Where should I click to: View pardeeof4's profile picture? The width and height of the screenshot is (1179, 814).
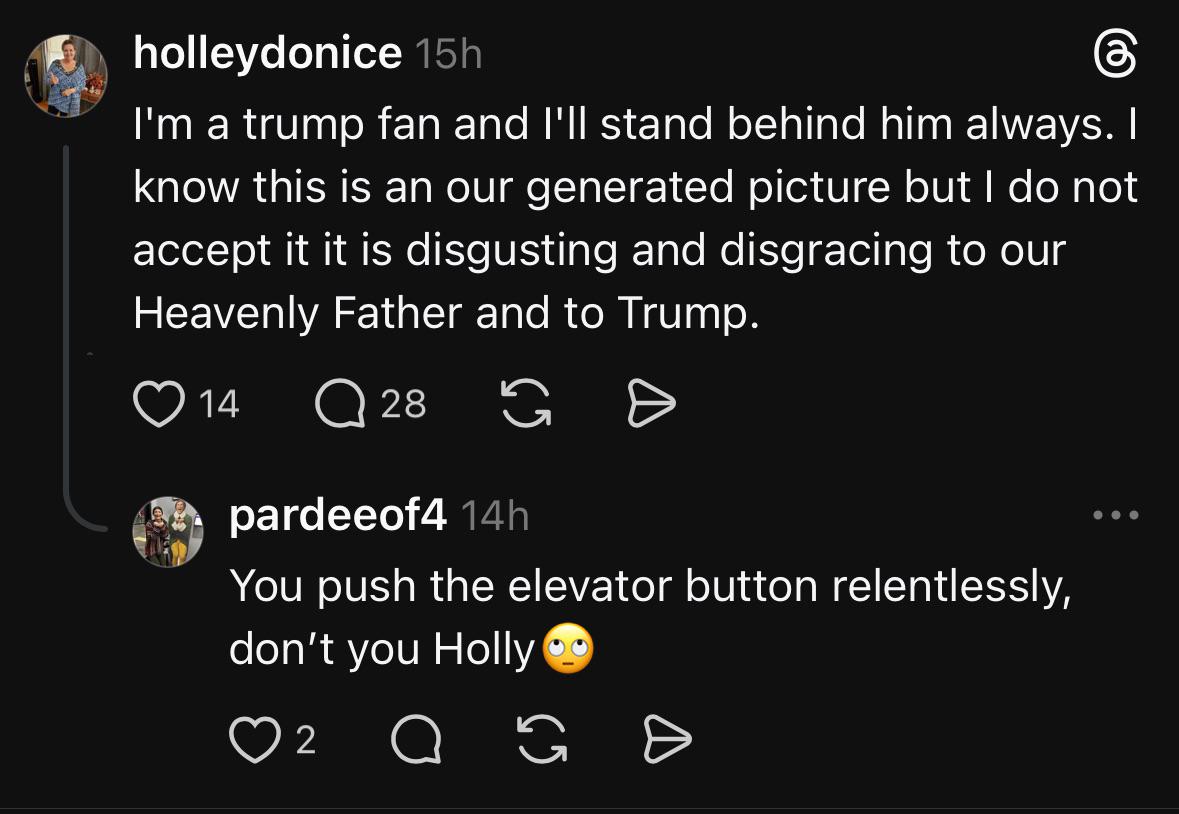[x=169, y=531]
